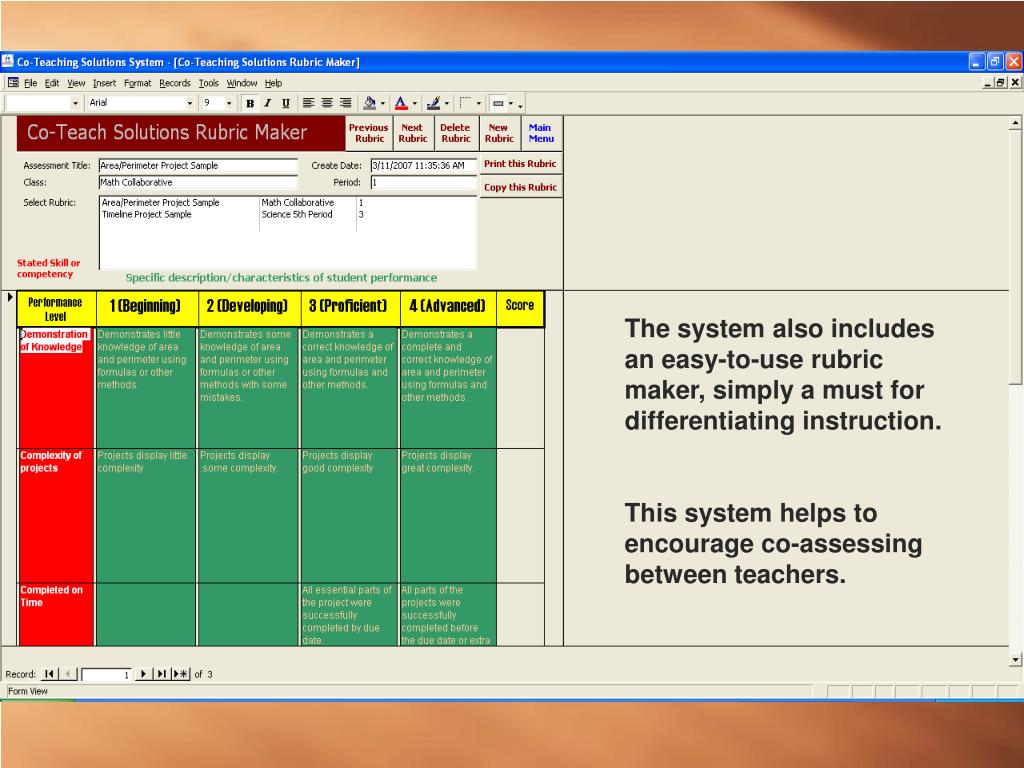Create new record with asterisk button

[x=181, y=674]
